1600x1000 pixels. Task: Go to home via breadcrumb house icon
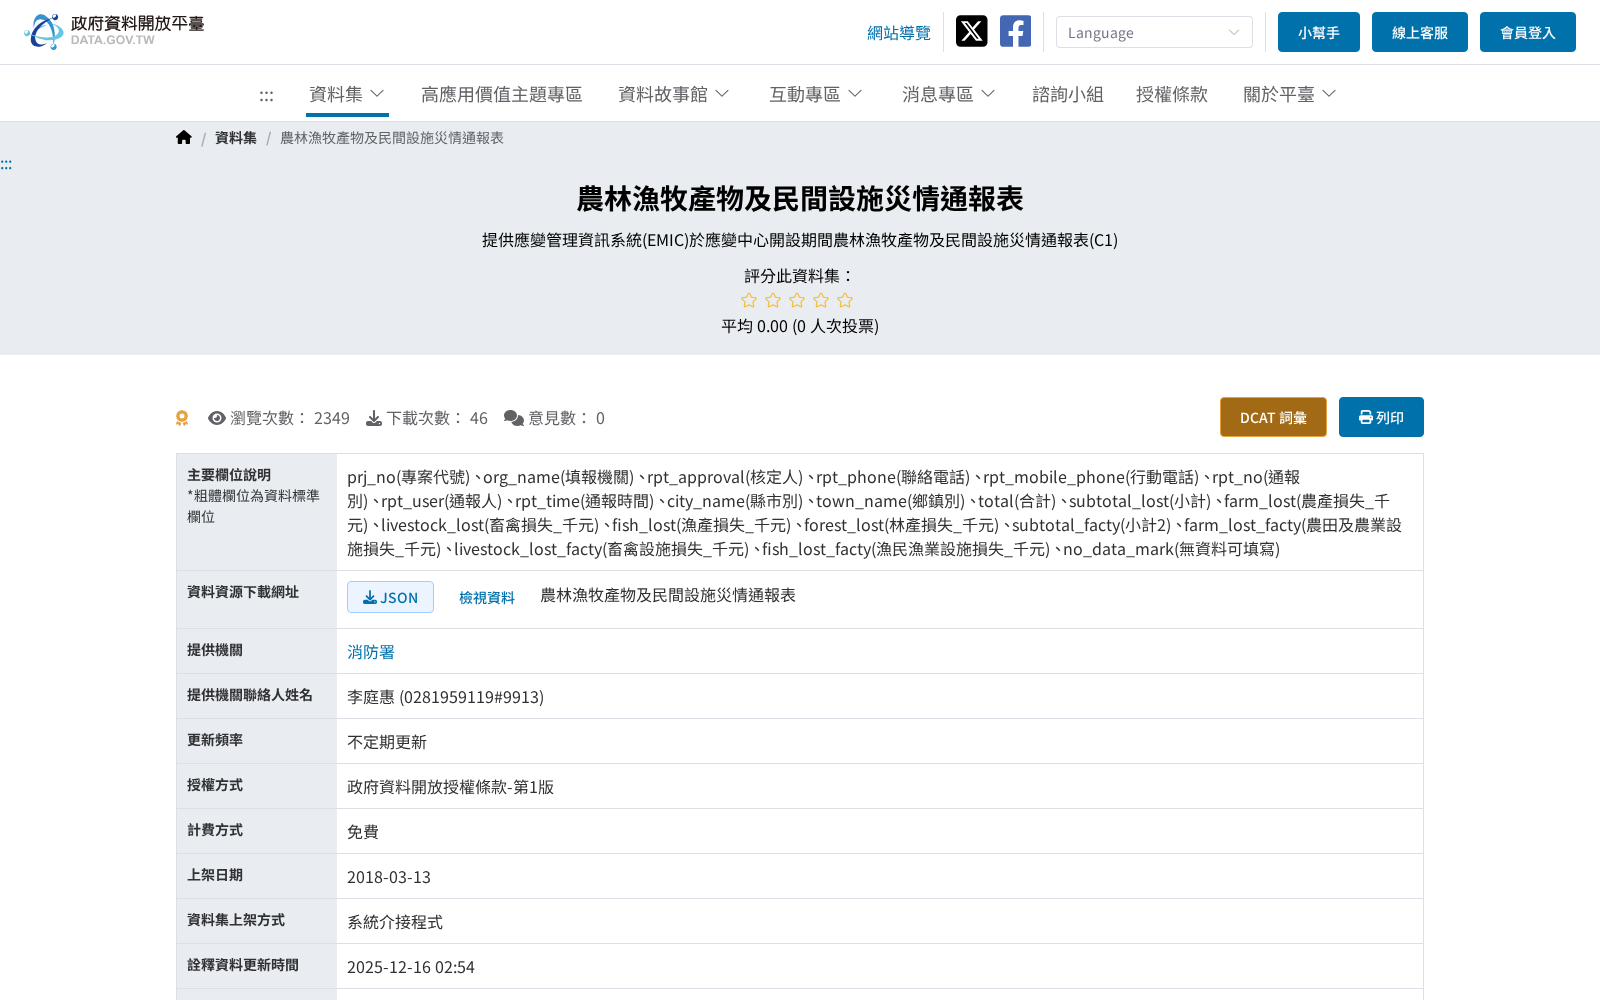(183, 138)
